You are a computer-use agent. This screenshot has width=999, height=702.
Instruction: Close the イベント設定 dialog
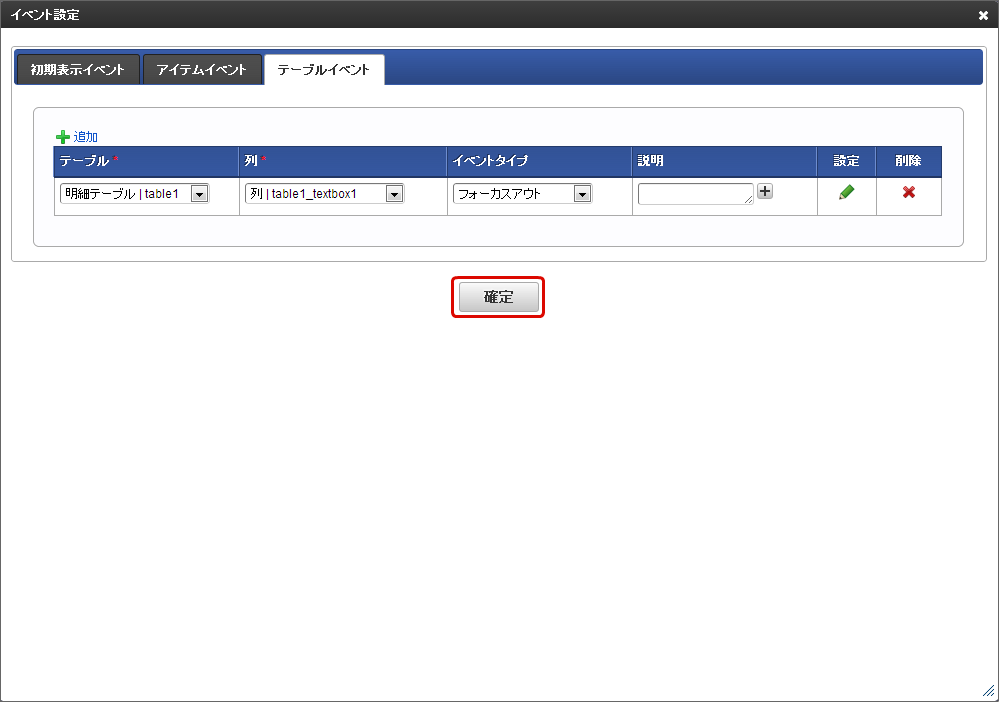(983, 15)
